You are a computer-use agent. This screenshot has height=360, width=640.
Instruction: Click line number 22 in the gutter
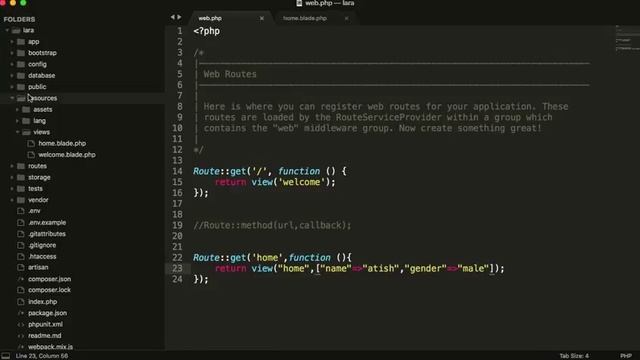(177, 258)
